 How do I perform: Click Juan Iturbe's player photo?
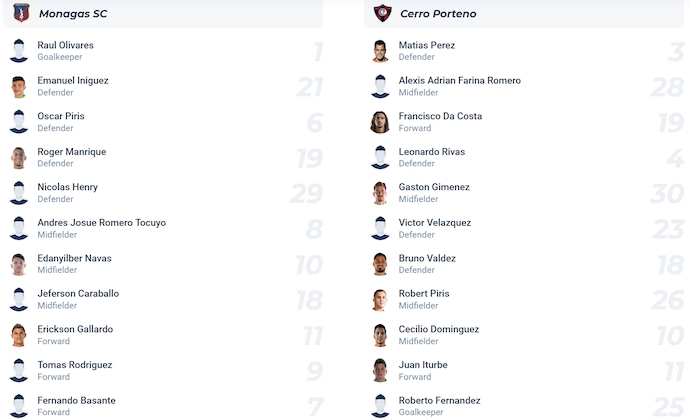(x=380, y=371)
